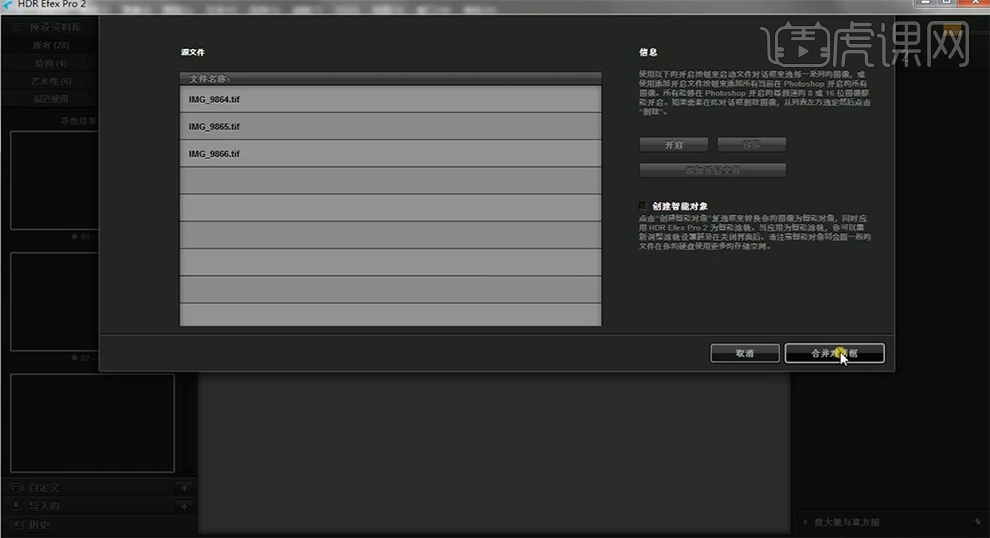Viewport: 990px width, 538px height.
Task: Click the star icon beside preset 01
Action: [x=75, y=236]
